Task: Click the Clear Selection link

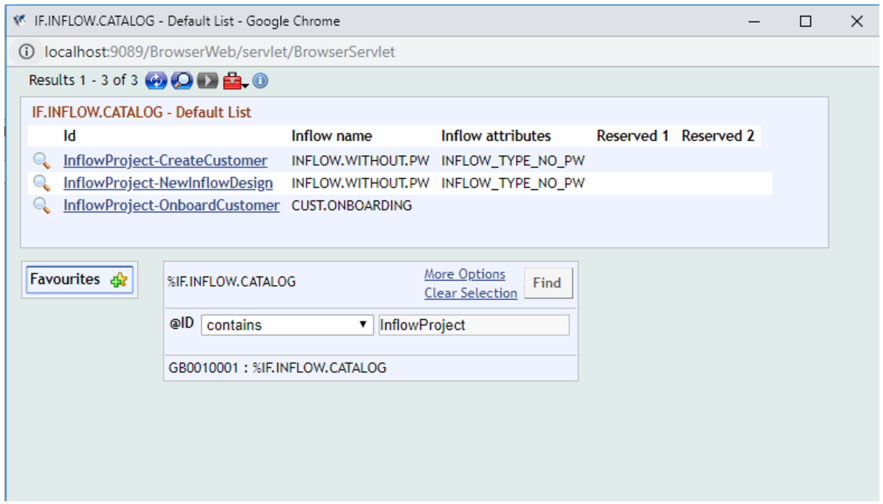Action: tap(470, 293)
